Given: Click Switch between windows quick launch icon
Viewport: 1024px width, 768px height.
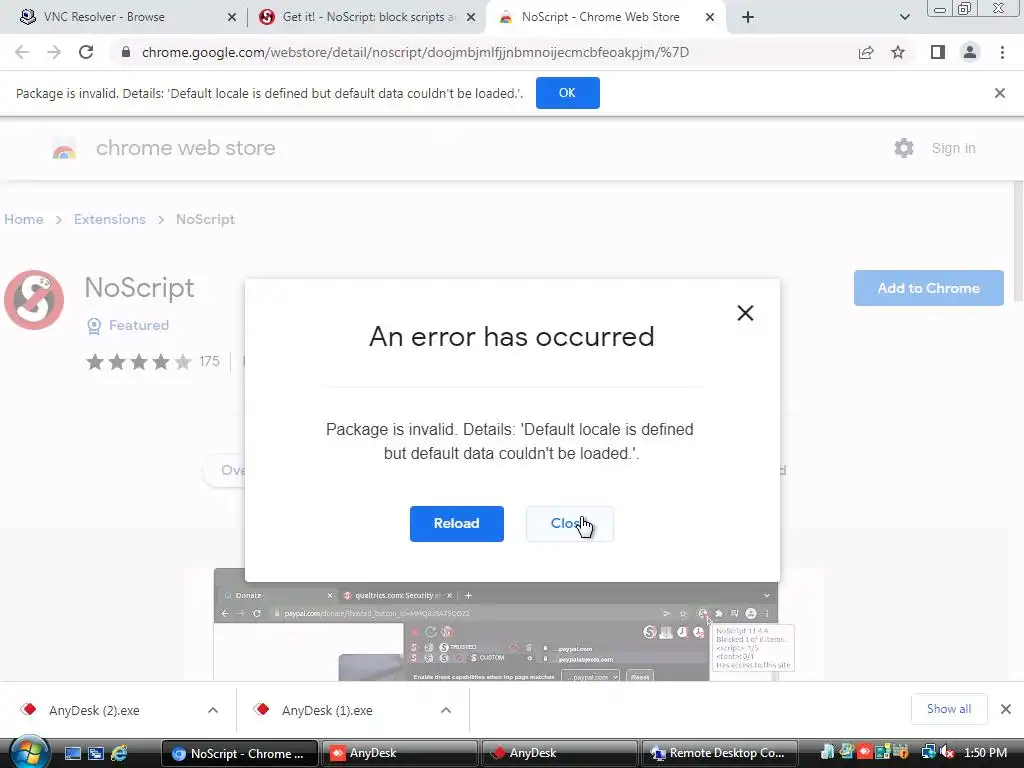Looking at the screenshot, I should pos(95,753).
